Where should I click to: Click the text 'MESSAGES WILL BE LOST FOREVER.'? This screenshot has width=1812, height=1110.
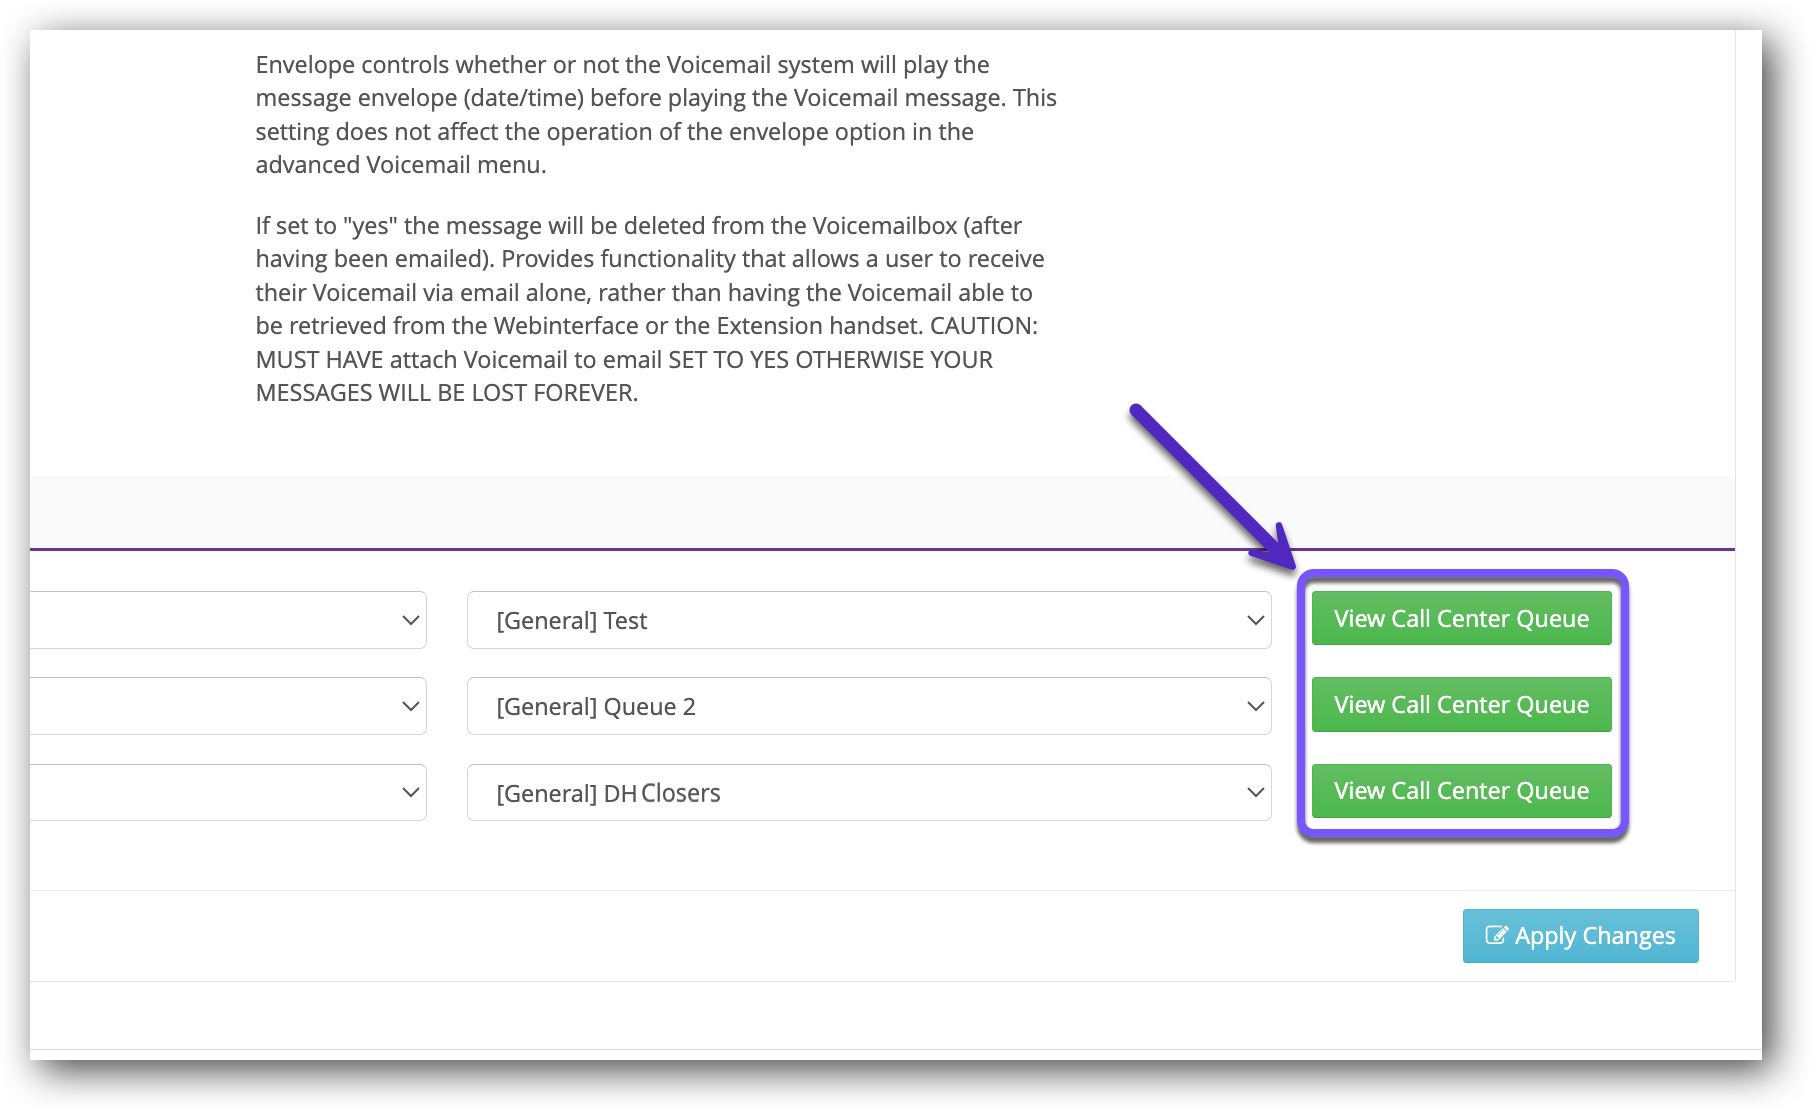coord(447,393)
